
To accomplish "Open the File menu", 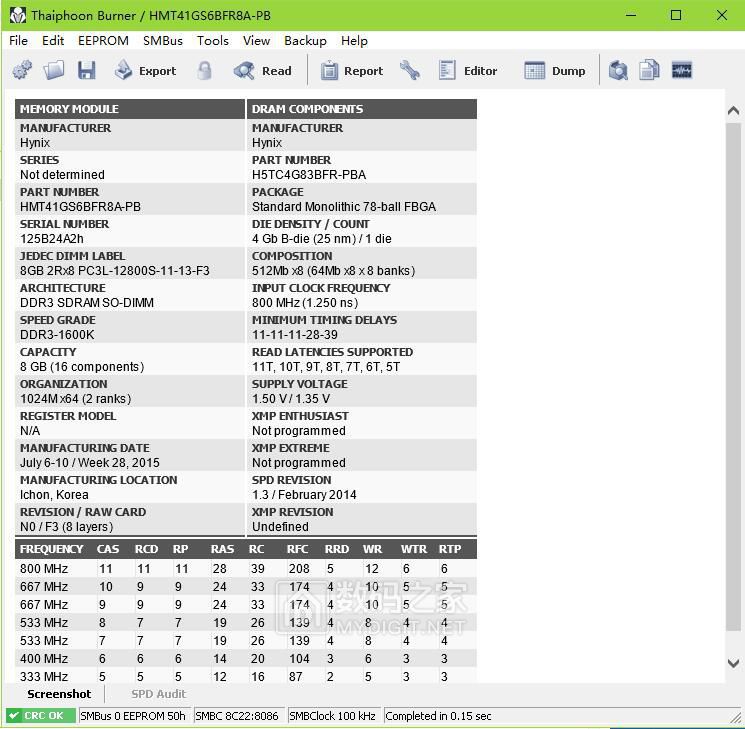I will (x=19, y=41).
